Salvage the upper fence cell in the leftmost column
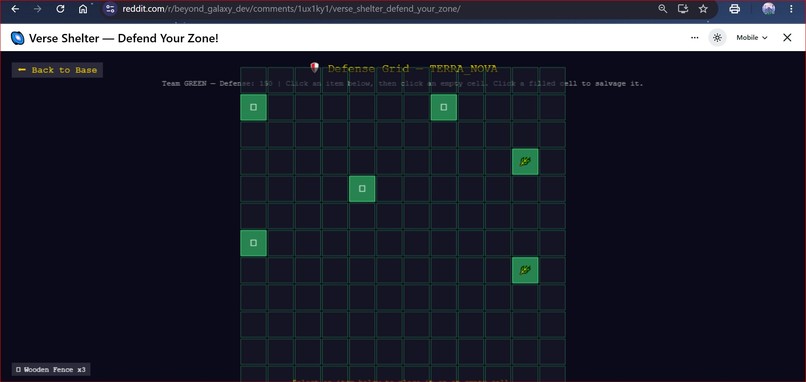The image size is (806, 382). point(253,107)
